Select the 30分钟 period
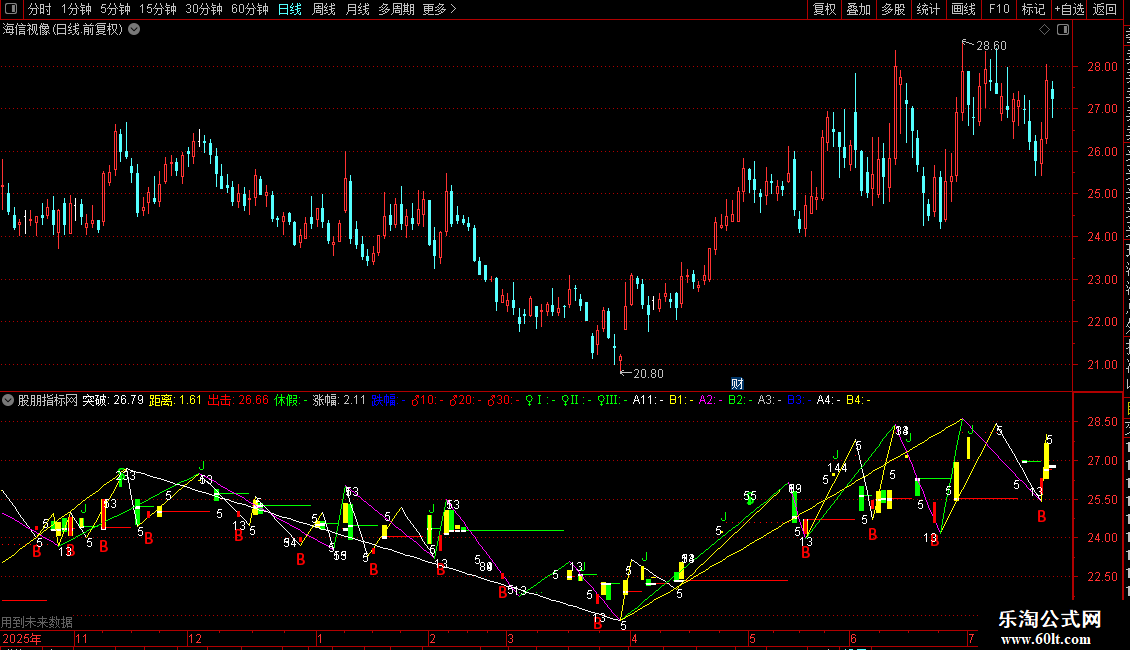Viewport: 1130px width, 650px height. tap(204, 9)
